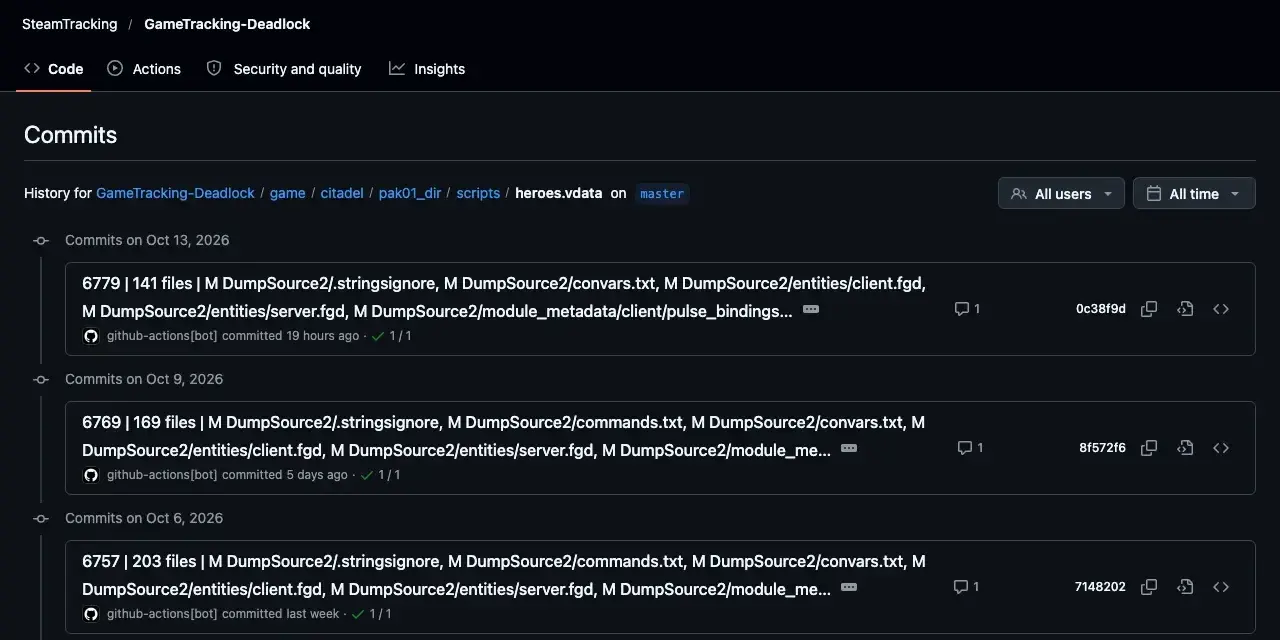
Task: Open the Security and quality tab
Action: 284,69
